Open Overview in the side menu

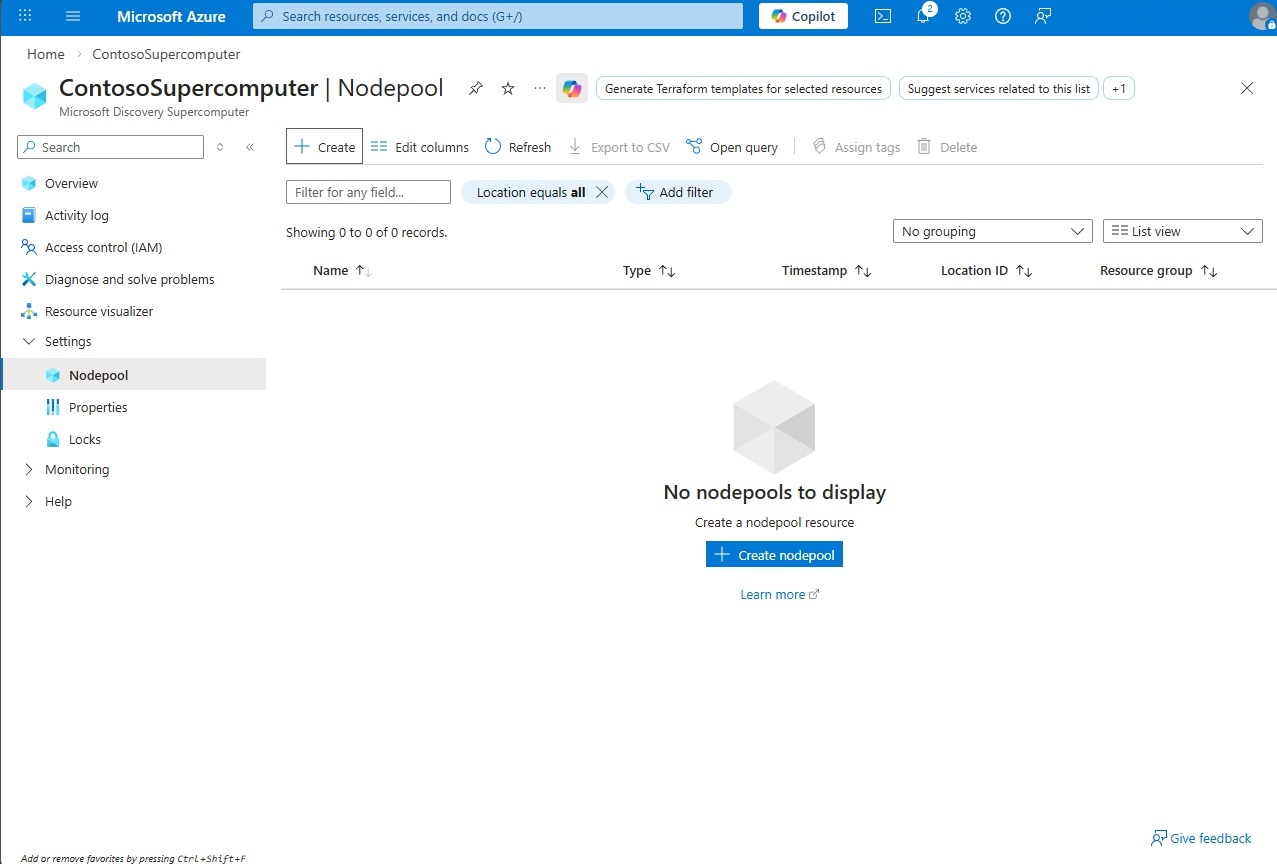click(71, 183)
